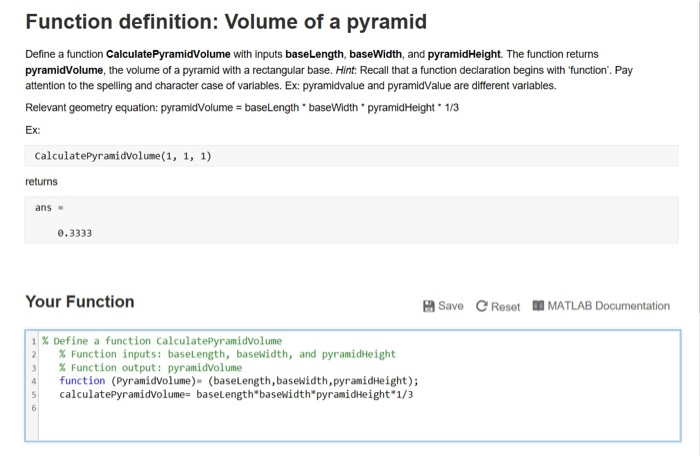
Task: Click line number 4 in editor gutter
Action: (33, 382)
